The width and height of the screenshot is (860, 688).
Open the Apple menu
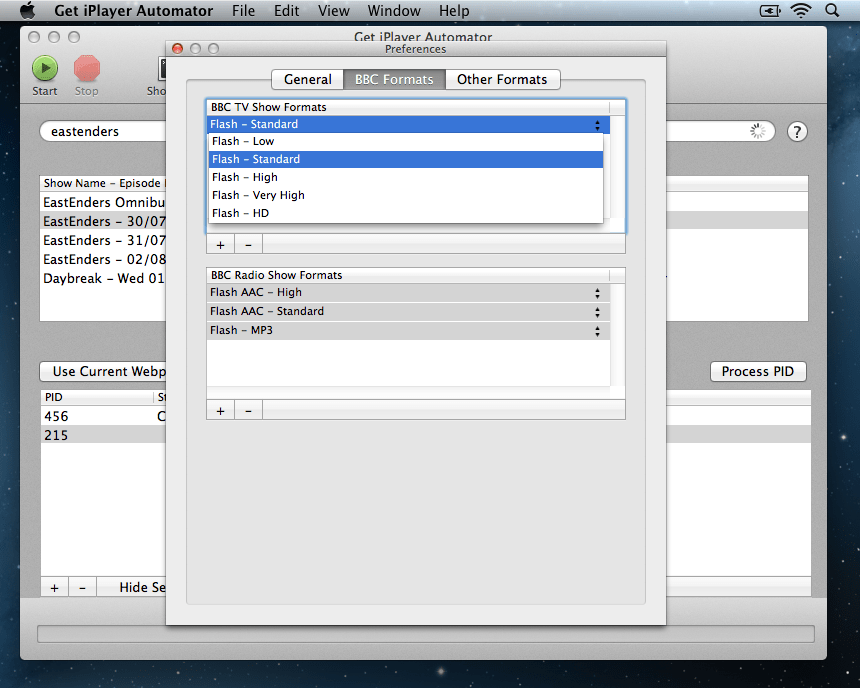pyautogui.click(x=27, y=10)
